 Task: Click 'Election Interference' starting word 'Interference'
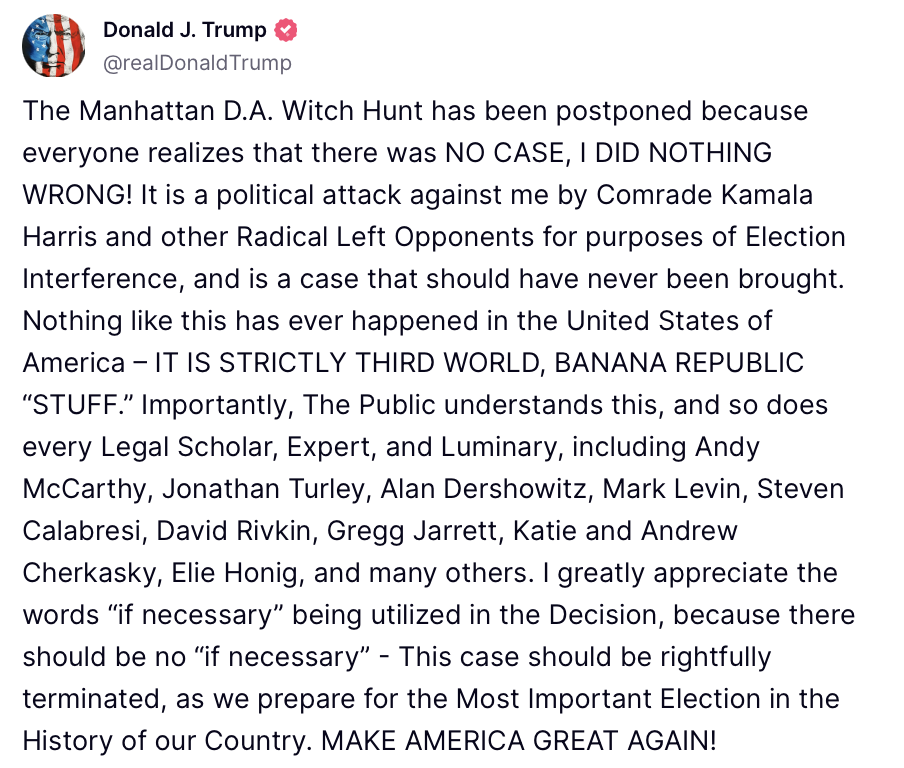point(103,279)
